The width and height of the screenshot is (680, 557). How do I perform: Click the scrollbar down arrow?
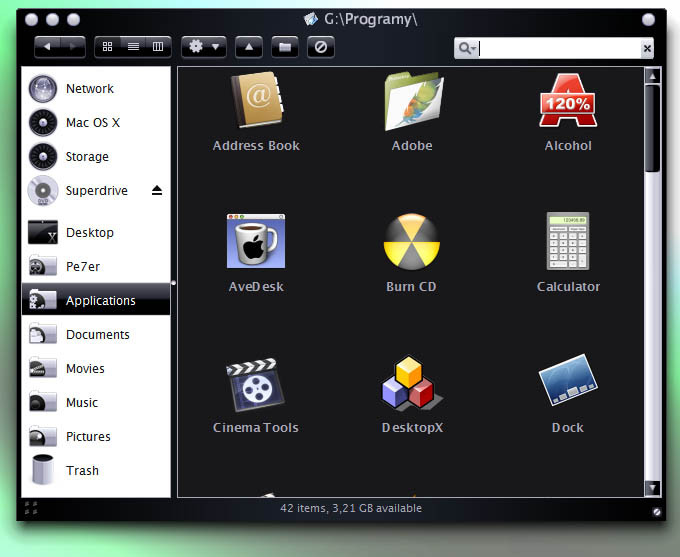click(653, 488)
